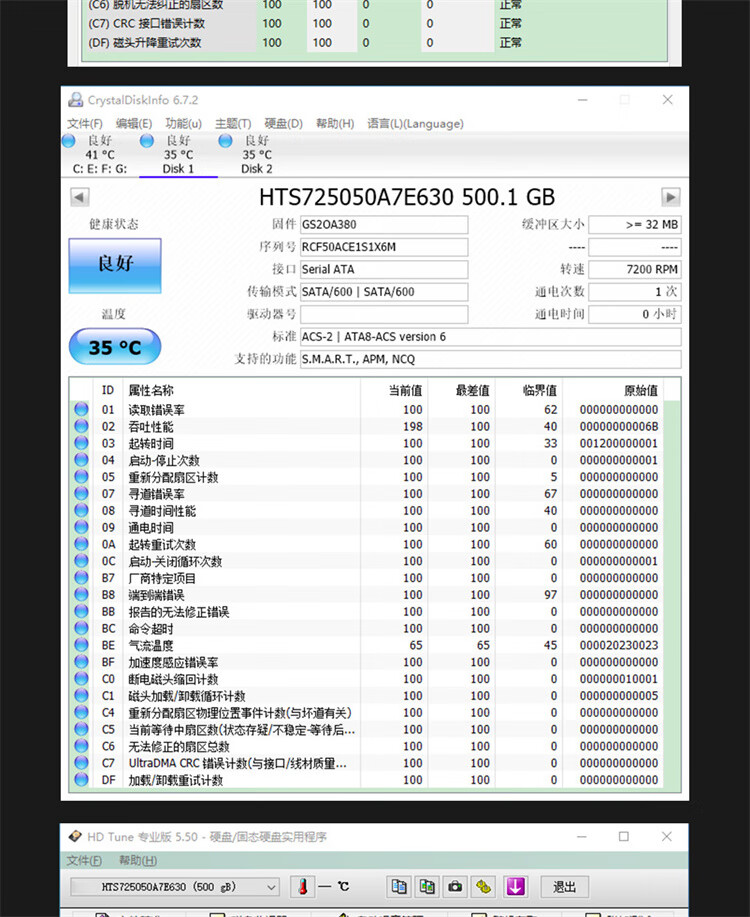
Task: Click status icon of row 09 通电时间
Action: point(81,528)
